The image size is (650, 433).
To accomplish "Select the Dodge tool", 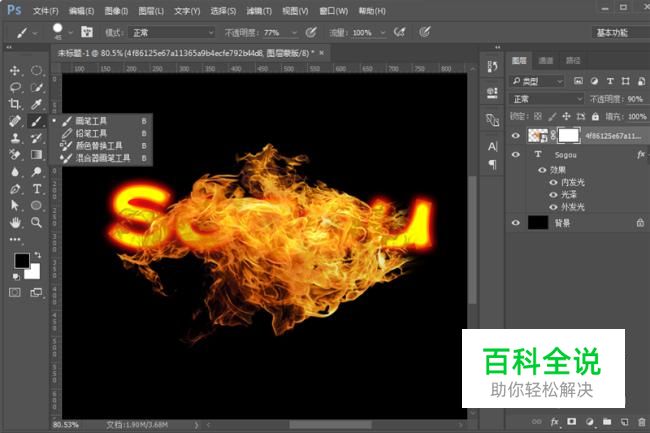I will tap(36, 172).
